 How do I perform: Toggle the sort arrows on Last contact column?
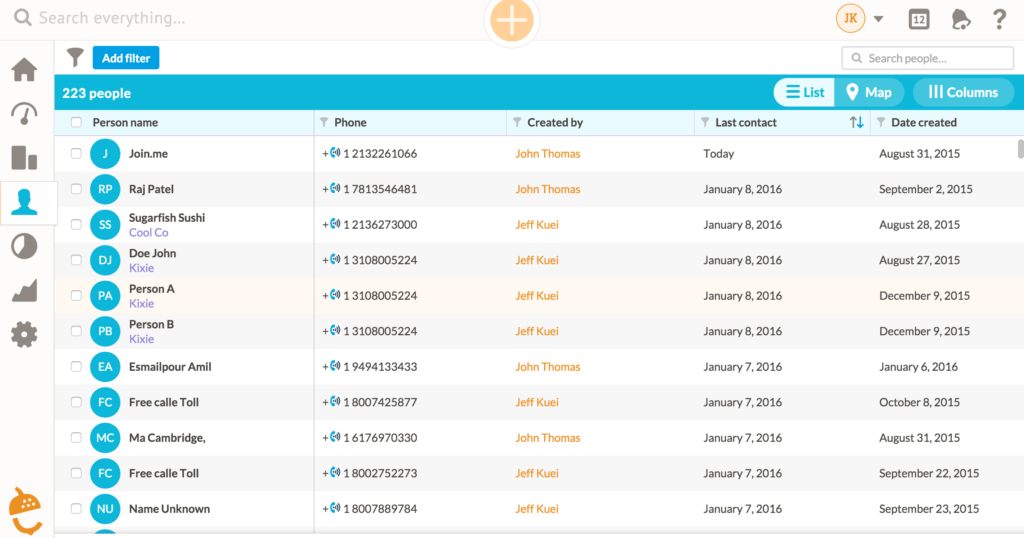point(856,123)
